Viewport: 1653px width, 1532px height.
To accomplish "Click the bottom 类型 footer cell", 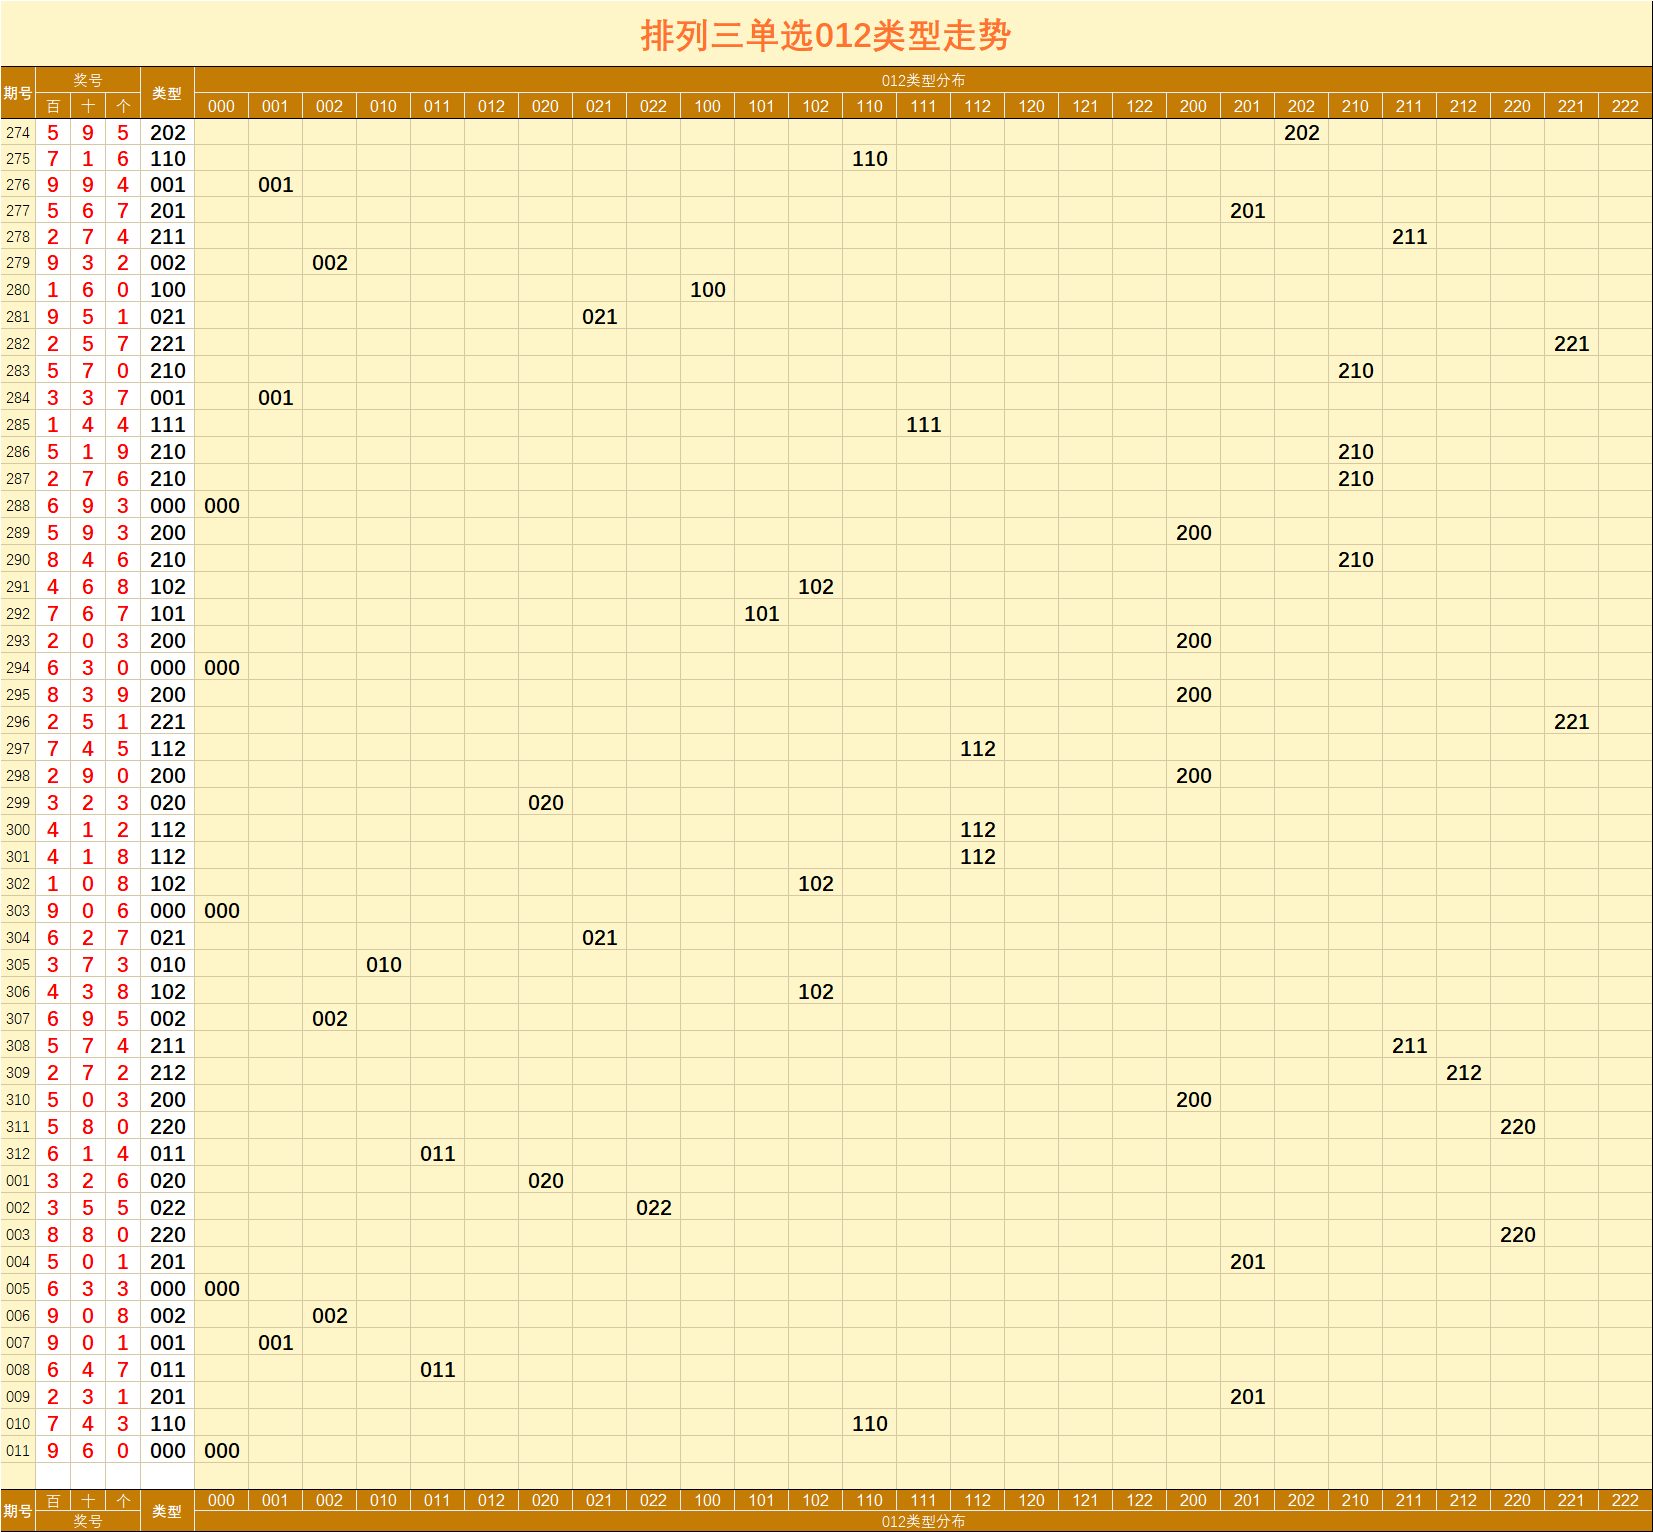I will (x=167, y=1511).
